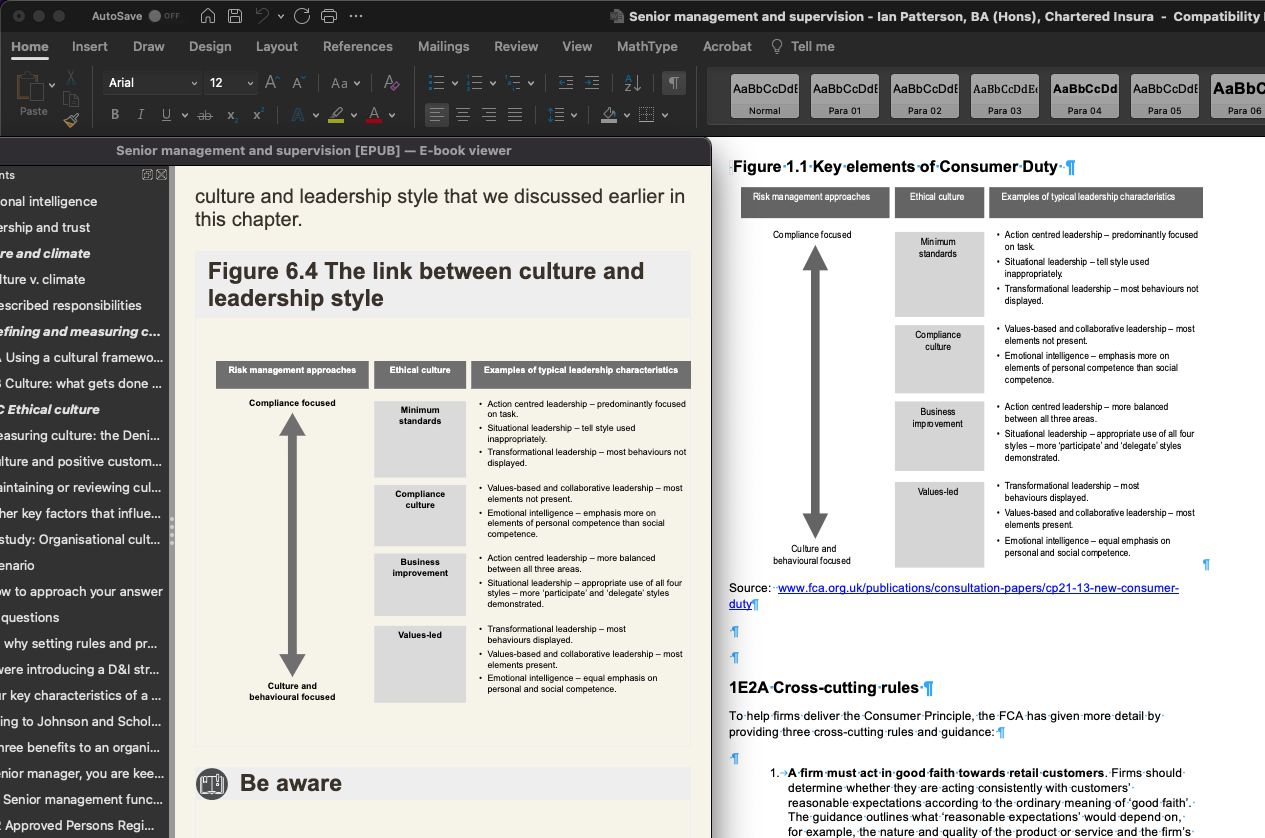Viewport: 1265px width, 838px height.
Task: Toggle the AutoSave switch
Action: coord(164,16)
